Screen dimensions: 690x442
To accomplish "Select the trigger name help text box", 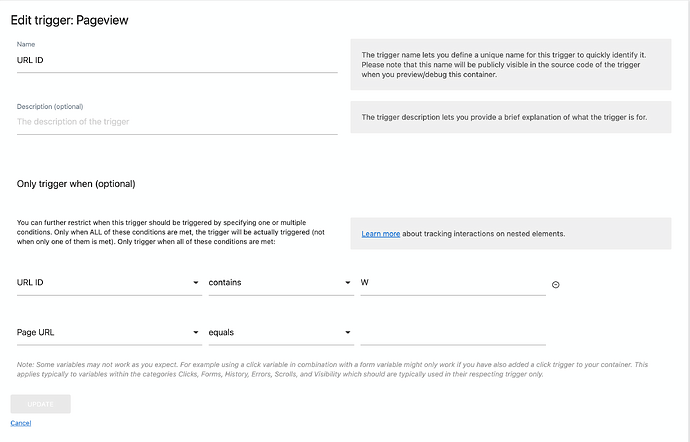I will tap(511, 65).
